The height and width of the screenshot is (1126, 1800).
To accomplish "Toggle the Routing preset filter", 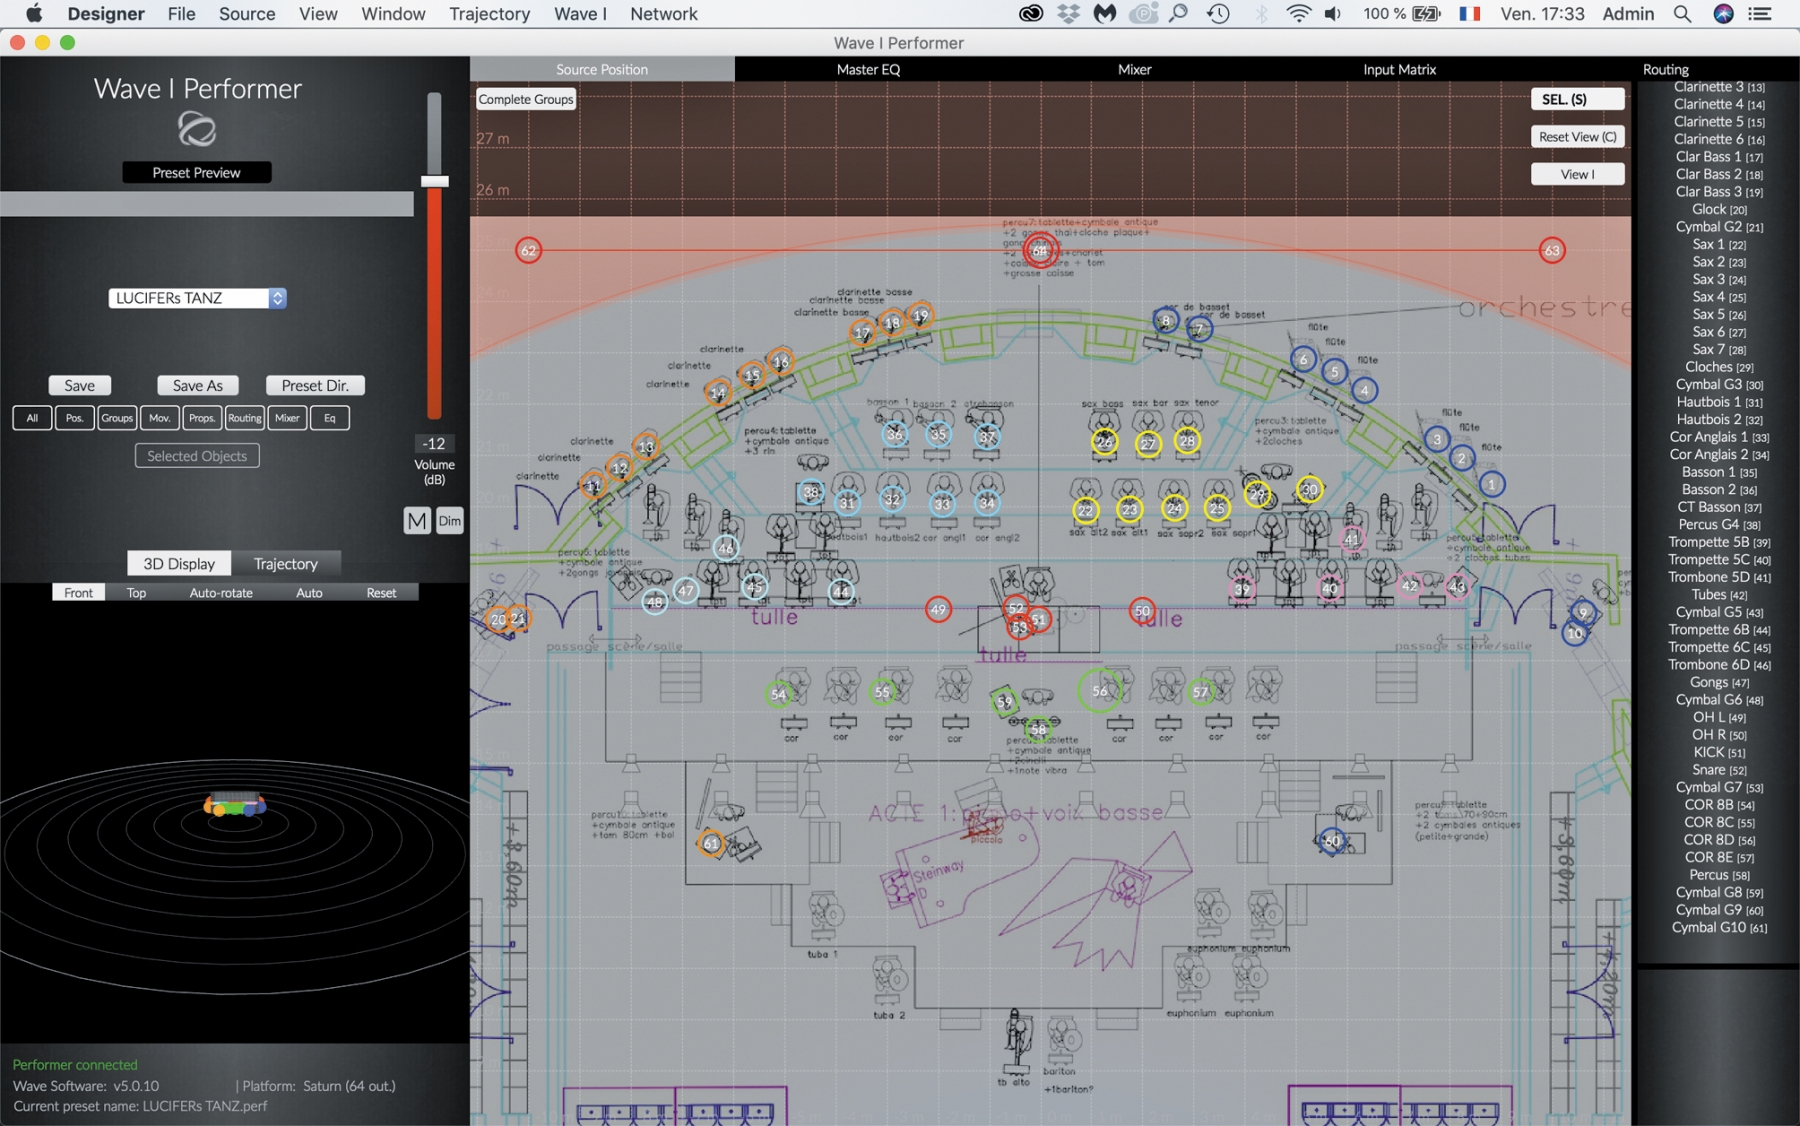I will click(245, 418).
